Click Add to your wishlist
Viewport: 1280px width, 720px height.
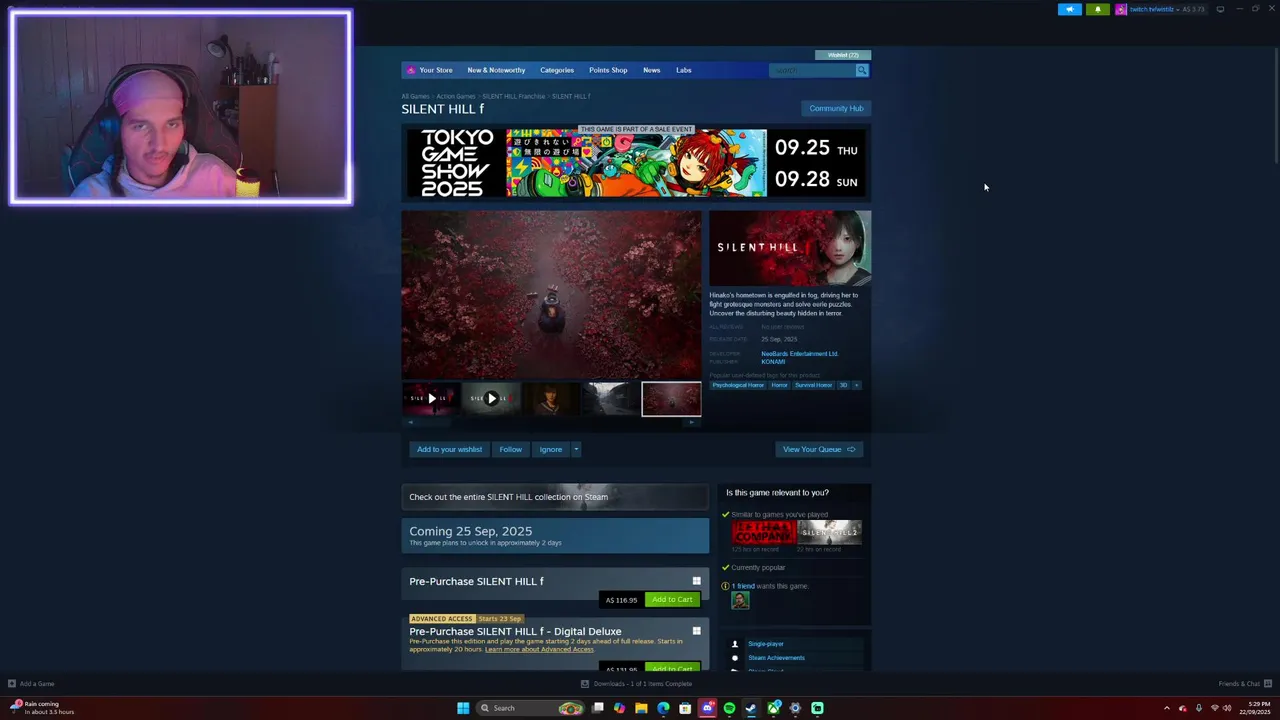449,449
